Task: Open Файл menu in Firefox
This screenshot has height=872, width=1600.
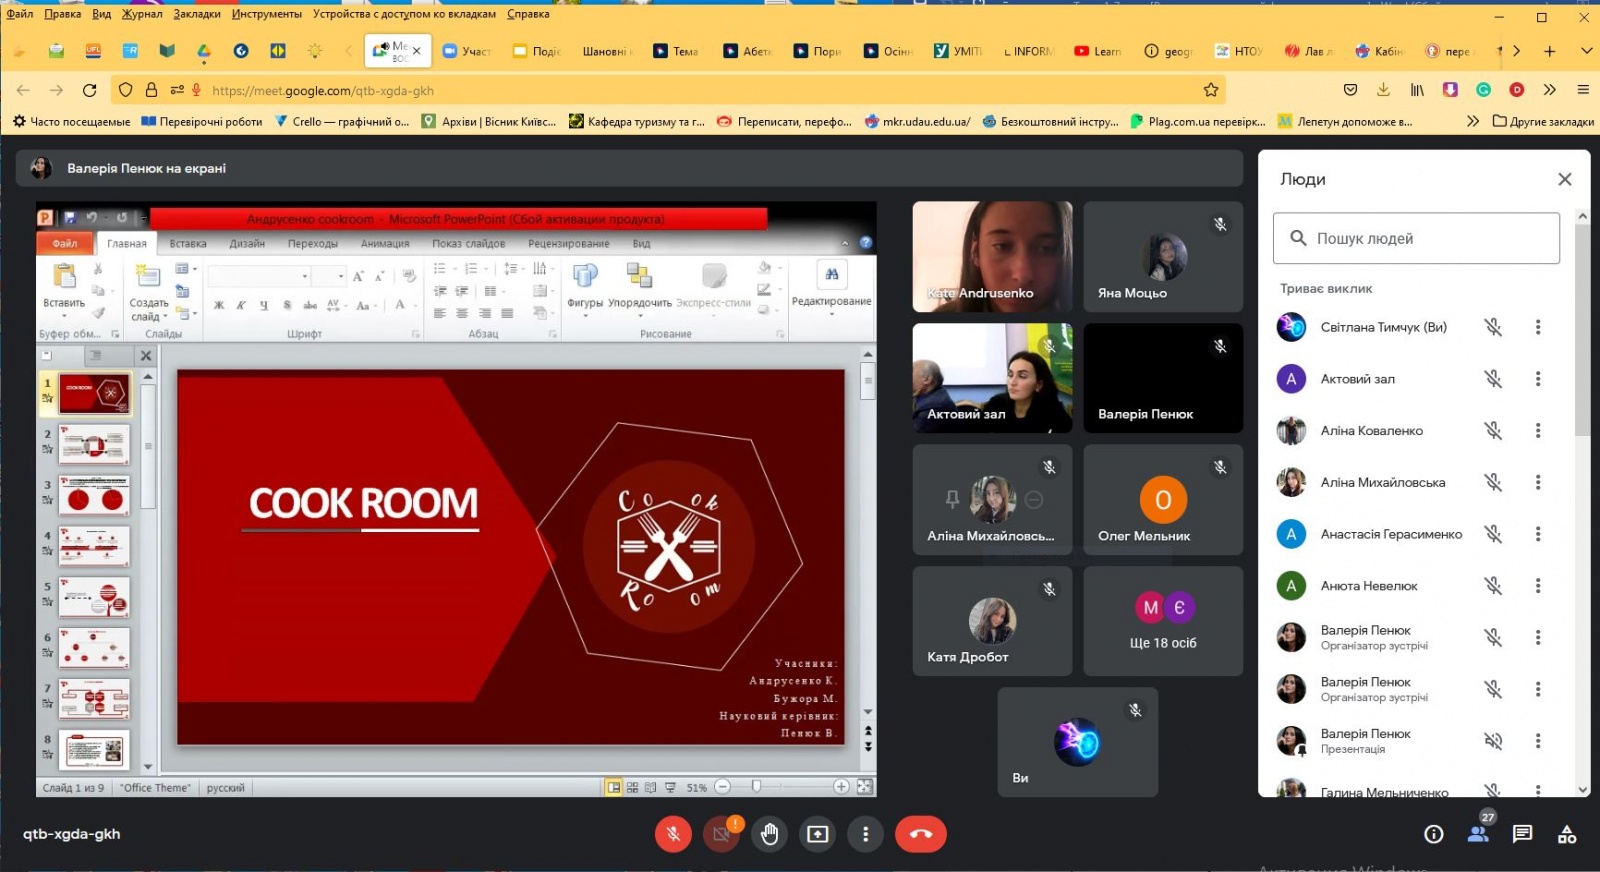Action: click(x=20, y=14)
